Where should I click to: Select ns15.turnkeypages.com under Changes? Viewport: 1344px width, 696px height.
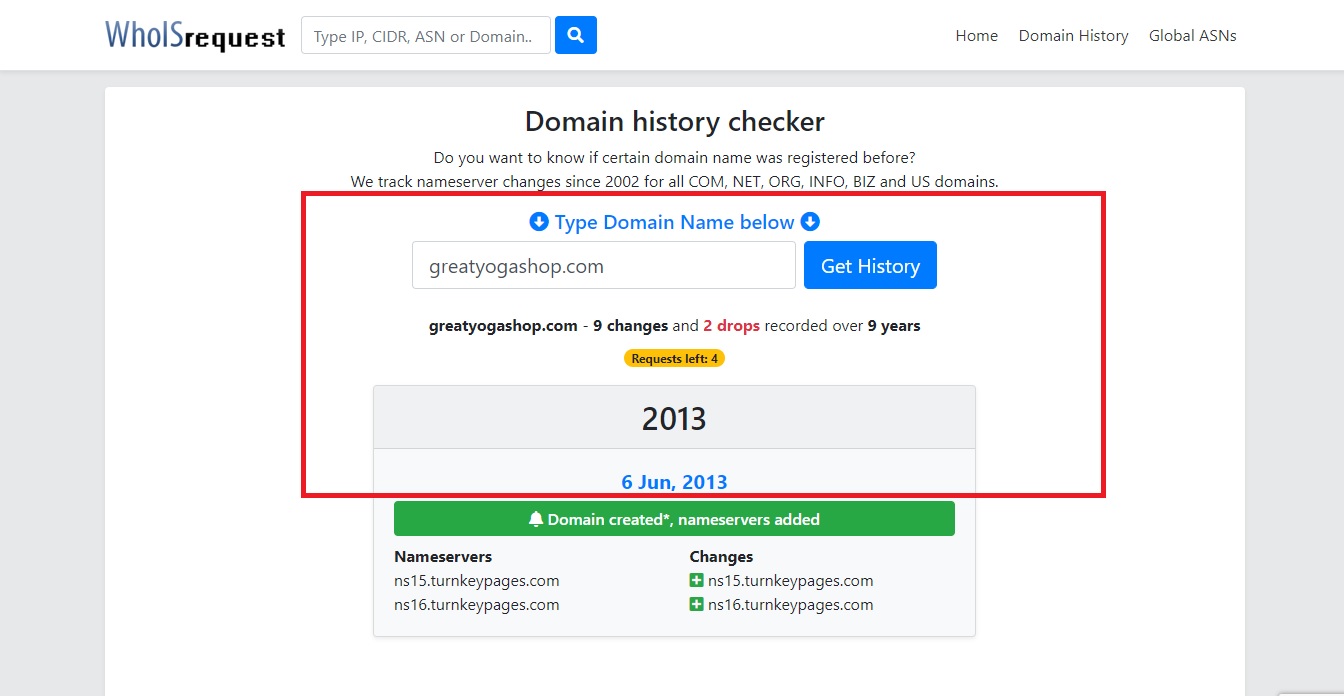790,581
